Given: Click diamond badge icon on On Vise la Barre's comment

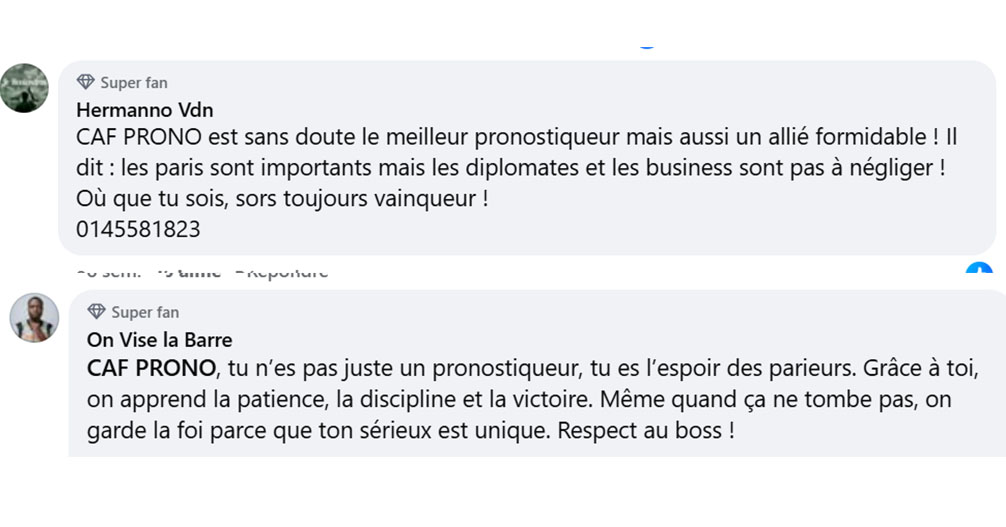Looking at the screenshot, I should click(x=97, y=312).
